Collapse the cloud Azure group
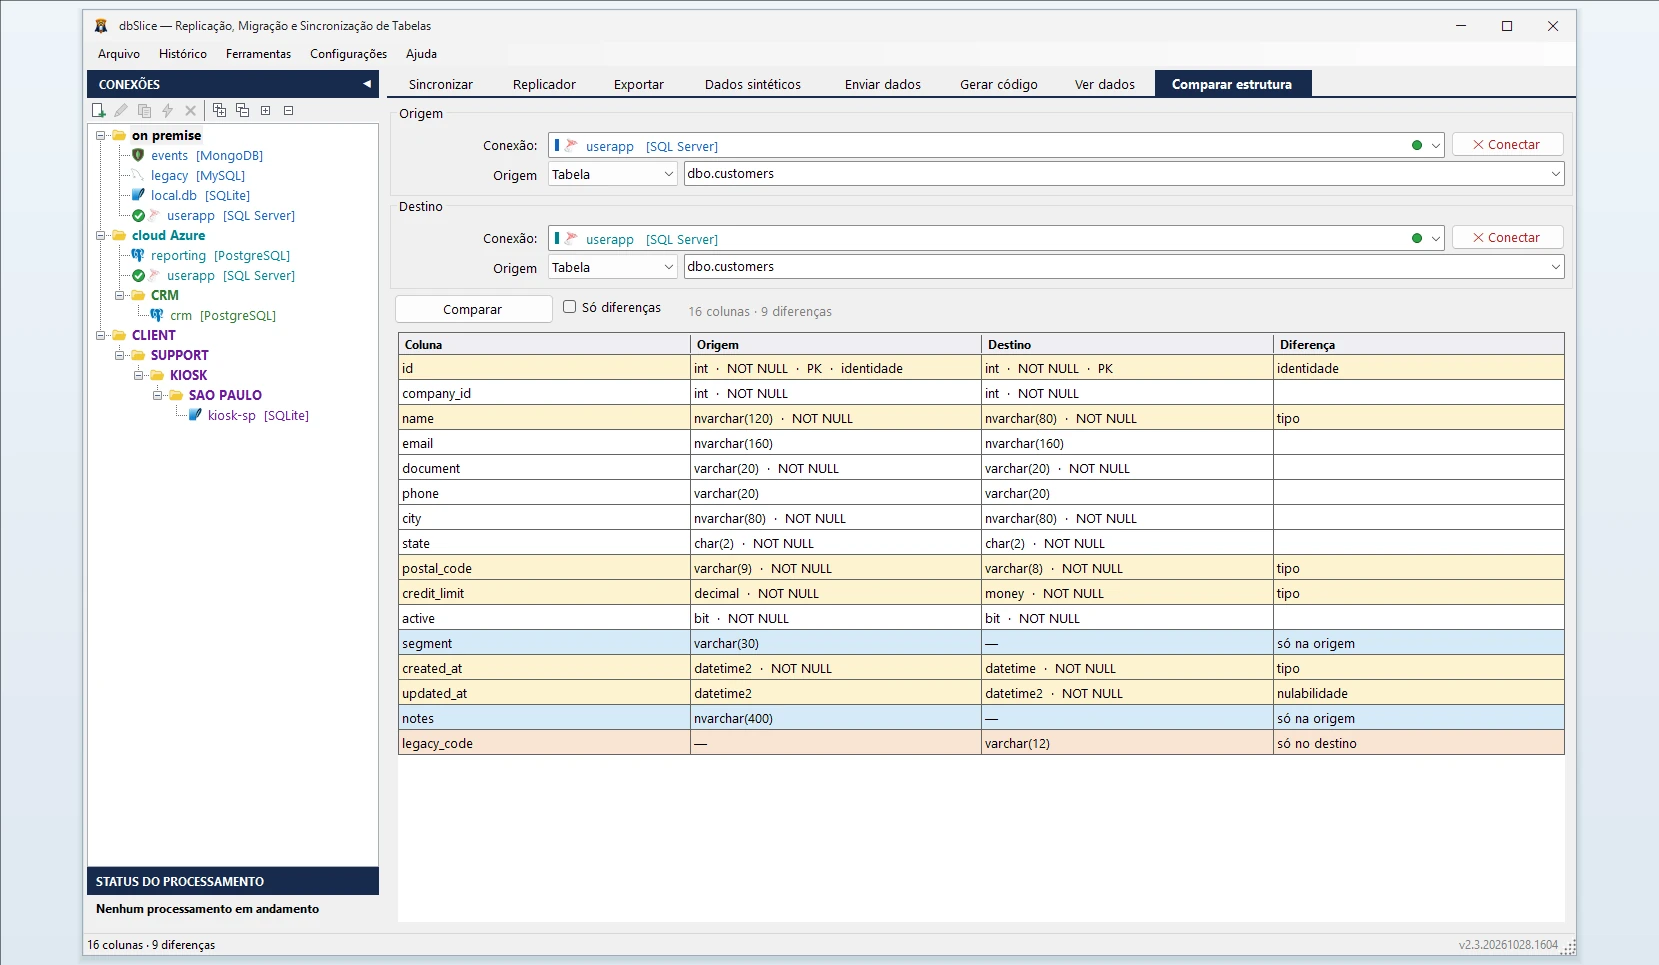 pos(101,235)
